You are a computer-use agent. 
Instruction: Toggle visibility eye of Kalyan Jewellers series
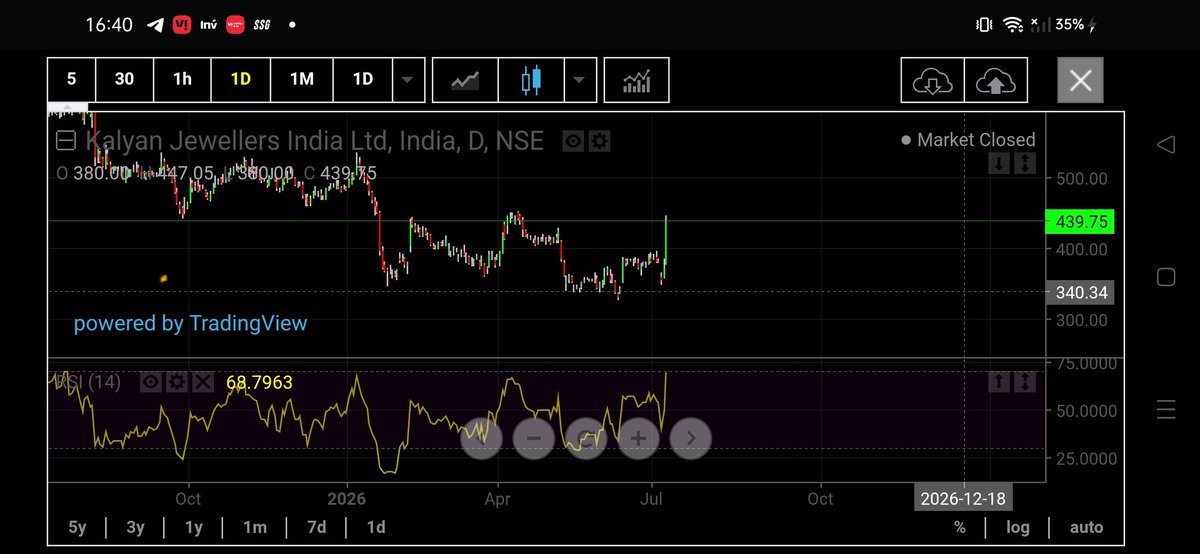pyautogui.click(x=574, y=141)
